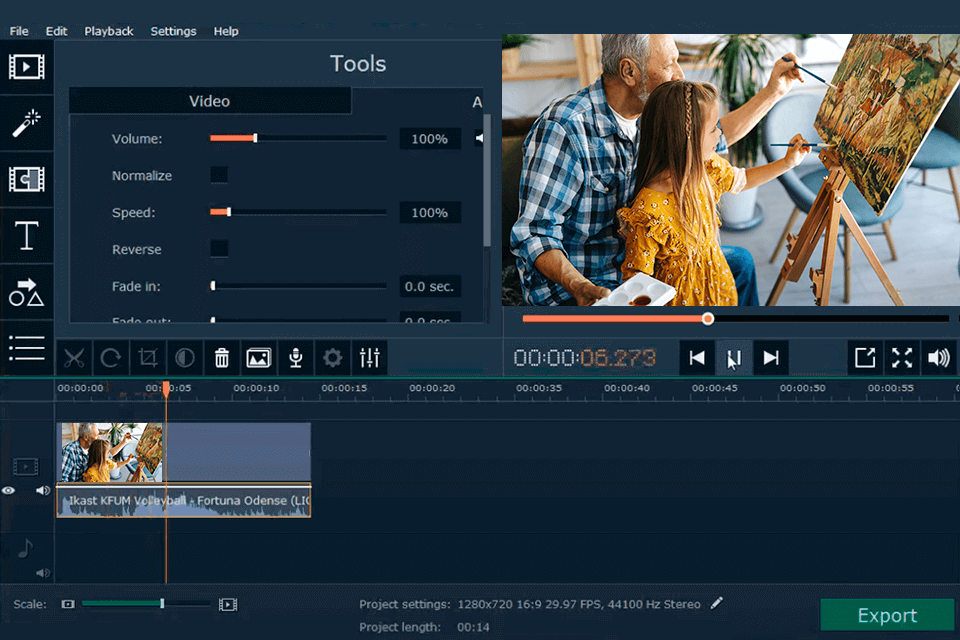Open the titles text tool

coord(26,236)
